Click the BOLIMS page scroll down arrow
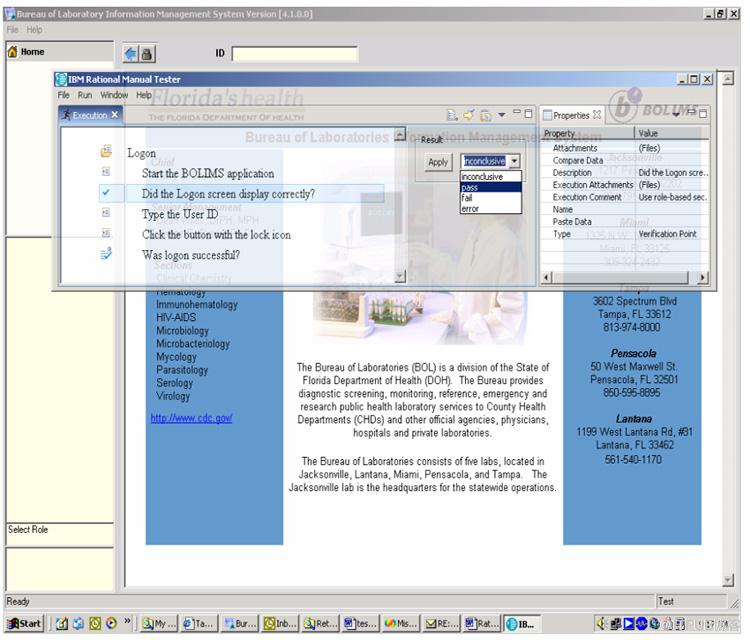 click(x=728, y=580)
